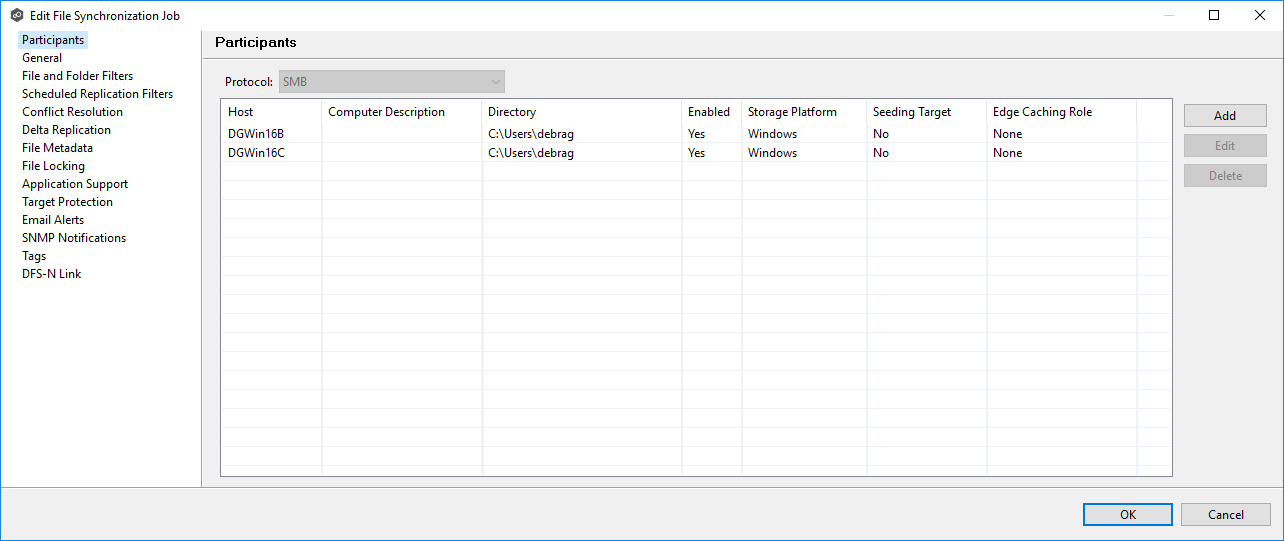Select Delta Replication section
The image size is (1284, 541).
pyautogui.click(x=66, y=130)
